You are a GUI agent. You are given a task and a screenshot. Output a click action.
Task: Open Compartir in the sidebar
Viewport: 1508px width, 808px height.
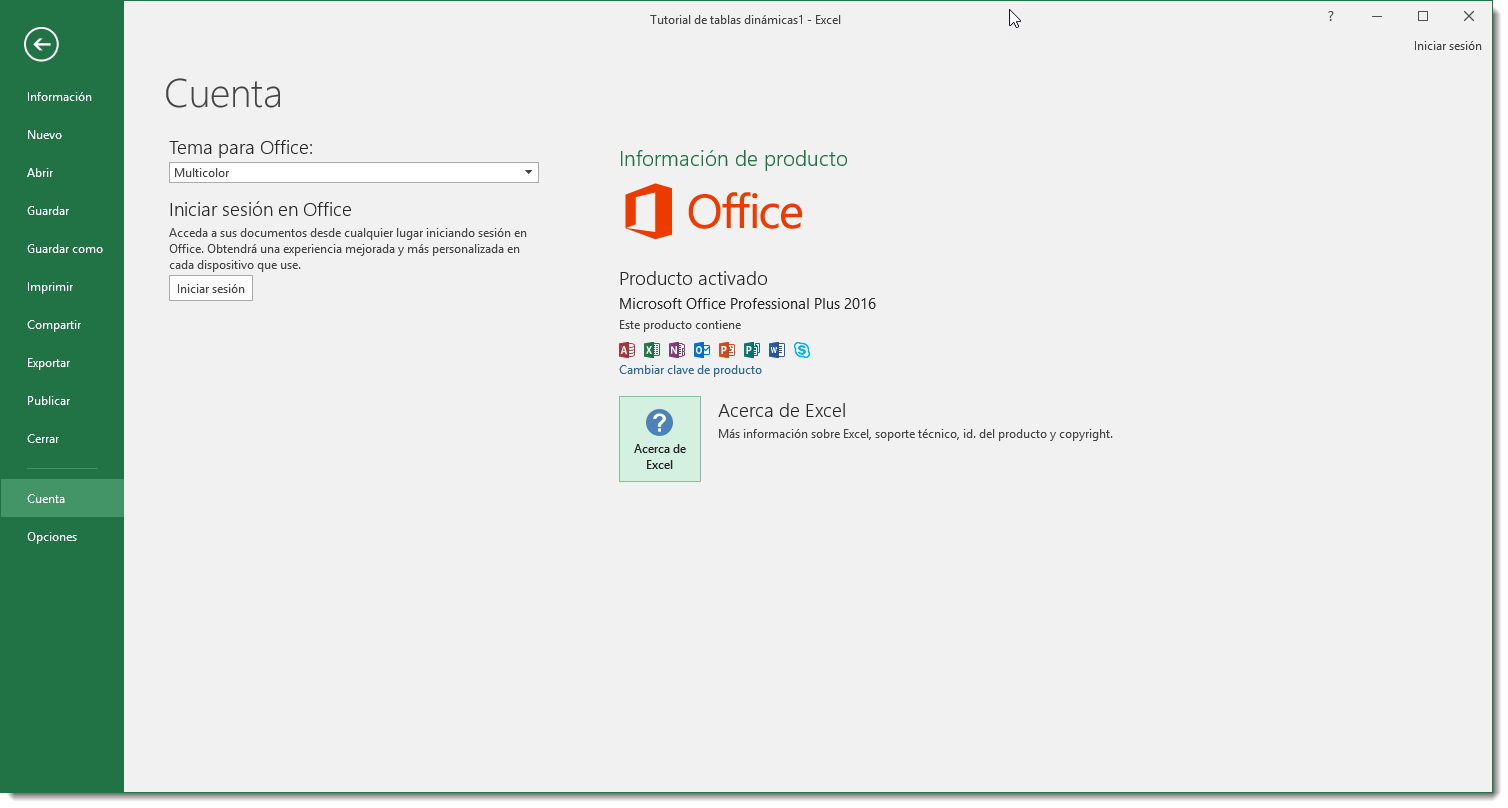[x=62, y=325]
